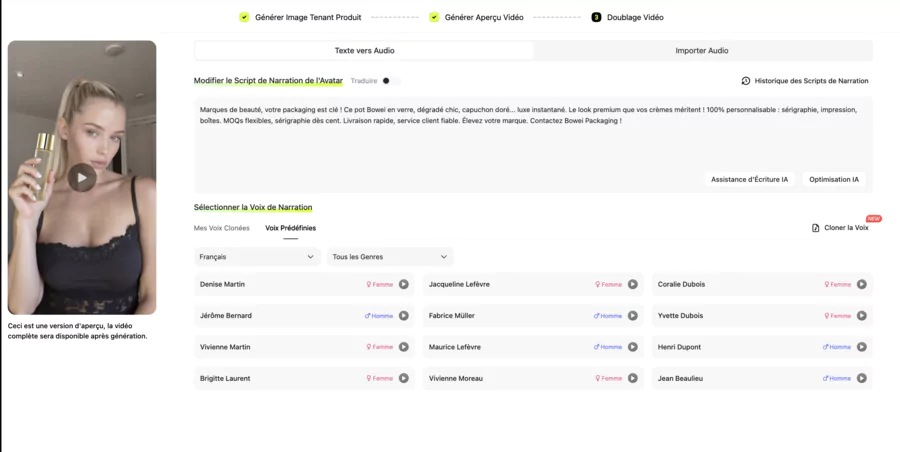Screen dimensions: 900x452
Task: Select the Coralie Dubois voice
Action: point(762,284)
